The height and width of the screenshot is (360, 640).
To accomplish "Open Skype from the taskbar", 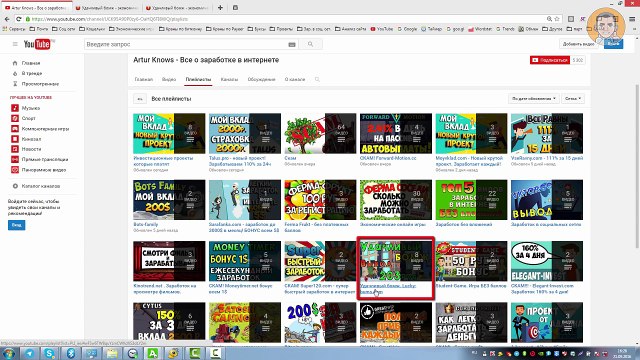I will pos(50,353).
